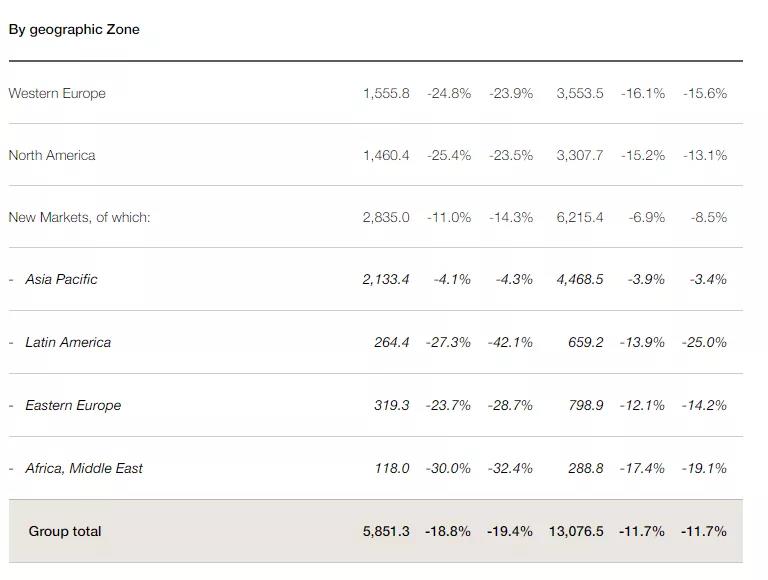Click the Group total row label

pyautogui.click(x=65, y=531)
